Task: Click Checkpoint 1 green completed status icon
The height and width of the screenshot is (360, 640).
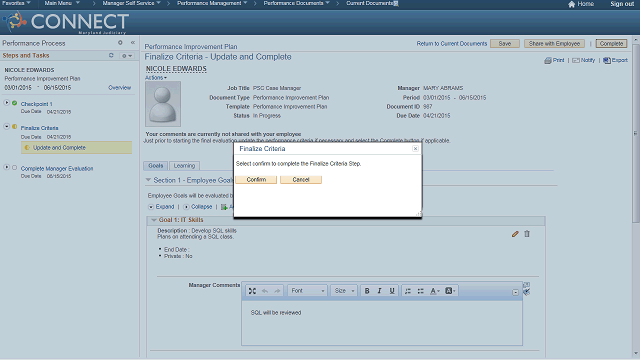Action: (15, 103)
